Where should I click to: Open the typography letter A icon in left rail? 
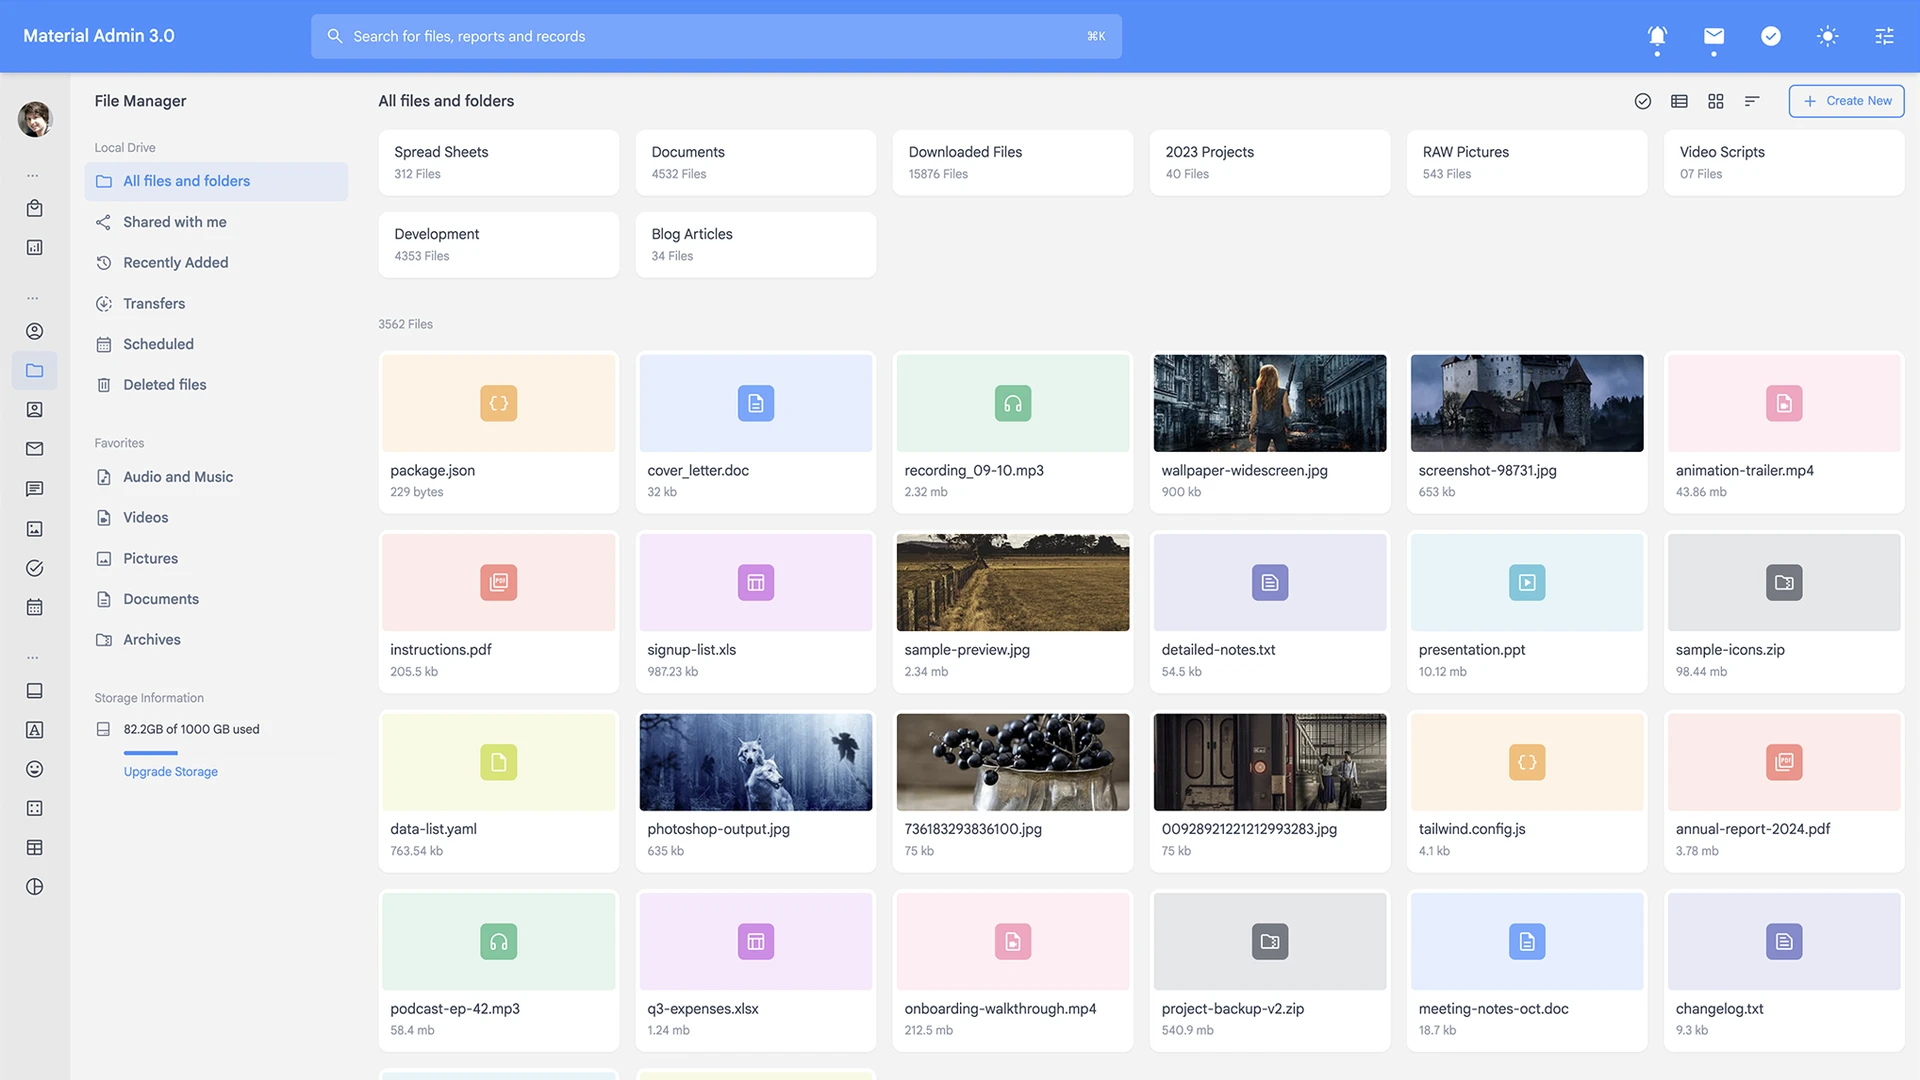tap(35, 730)
